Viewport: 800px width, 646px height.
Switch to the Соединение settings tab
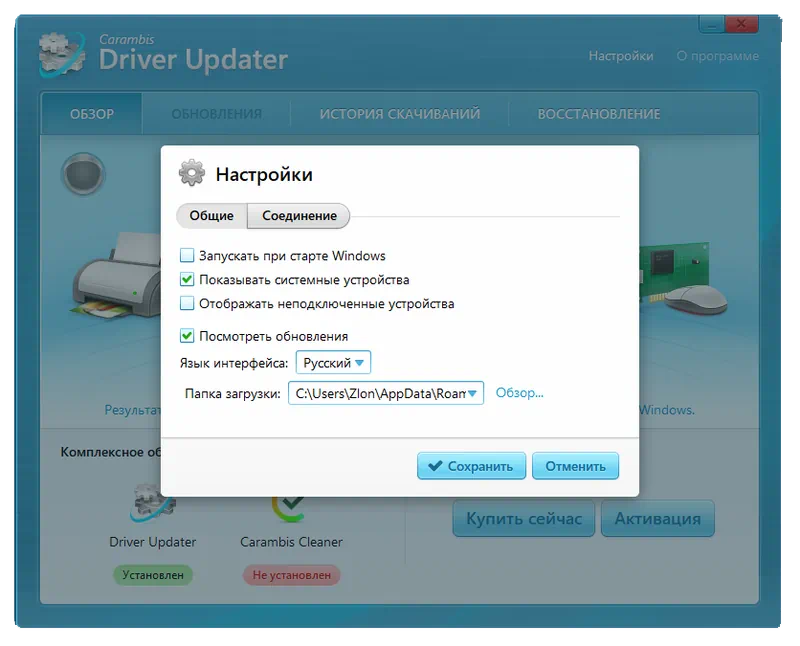pos(299,215)
